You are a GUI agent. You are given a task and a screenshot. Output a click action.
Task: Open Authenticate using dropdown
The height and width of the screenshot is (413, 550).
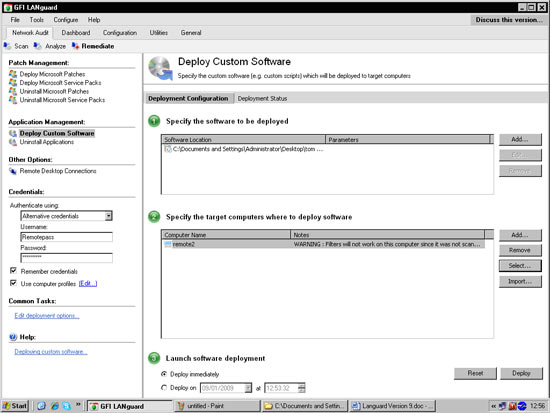point(109,216)
